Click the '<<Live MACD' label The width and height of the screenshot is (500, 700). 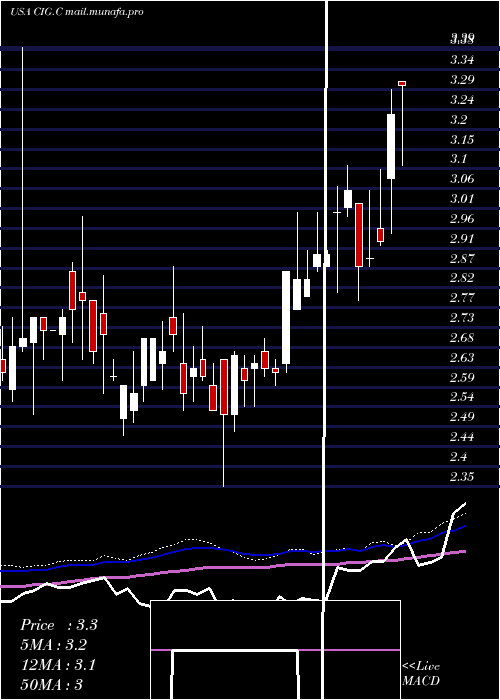pos(421,674)
